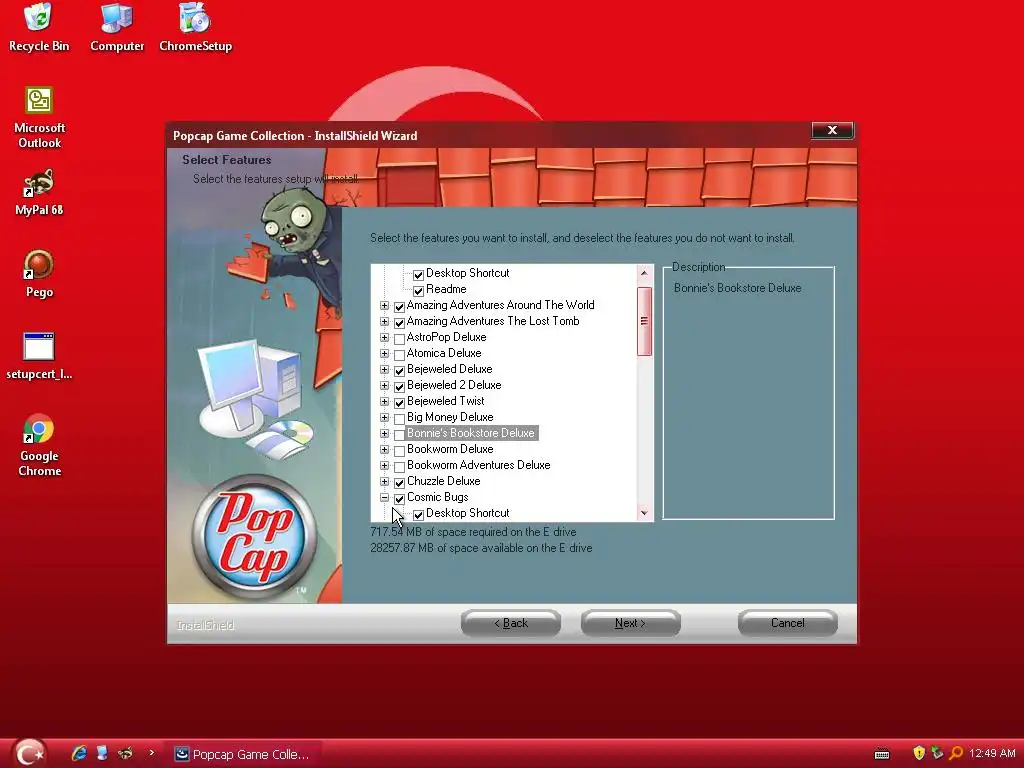
Task: Uncheck the Chuzzle Deluxe checkbox
Action: tap(400, 483)
